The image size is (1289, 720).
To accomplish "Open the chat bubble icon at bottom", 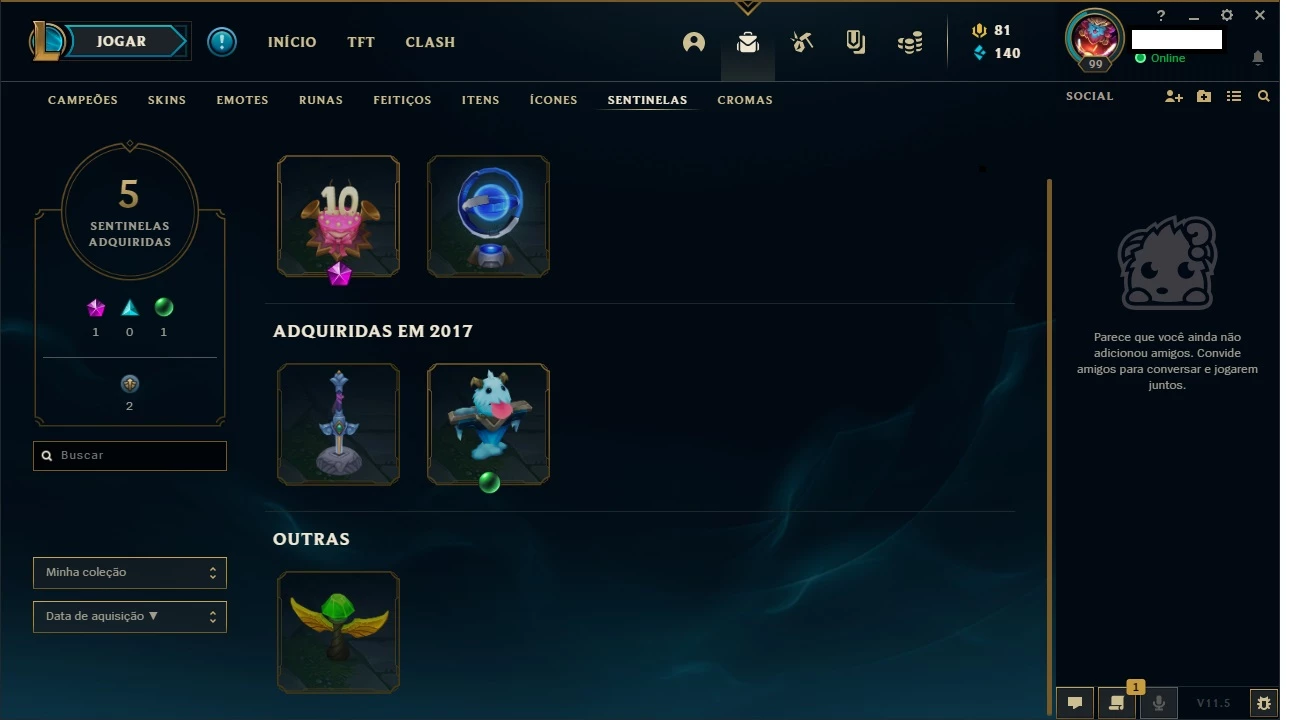I will (1075, 703).
